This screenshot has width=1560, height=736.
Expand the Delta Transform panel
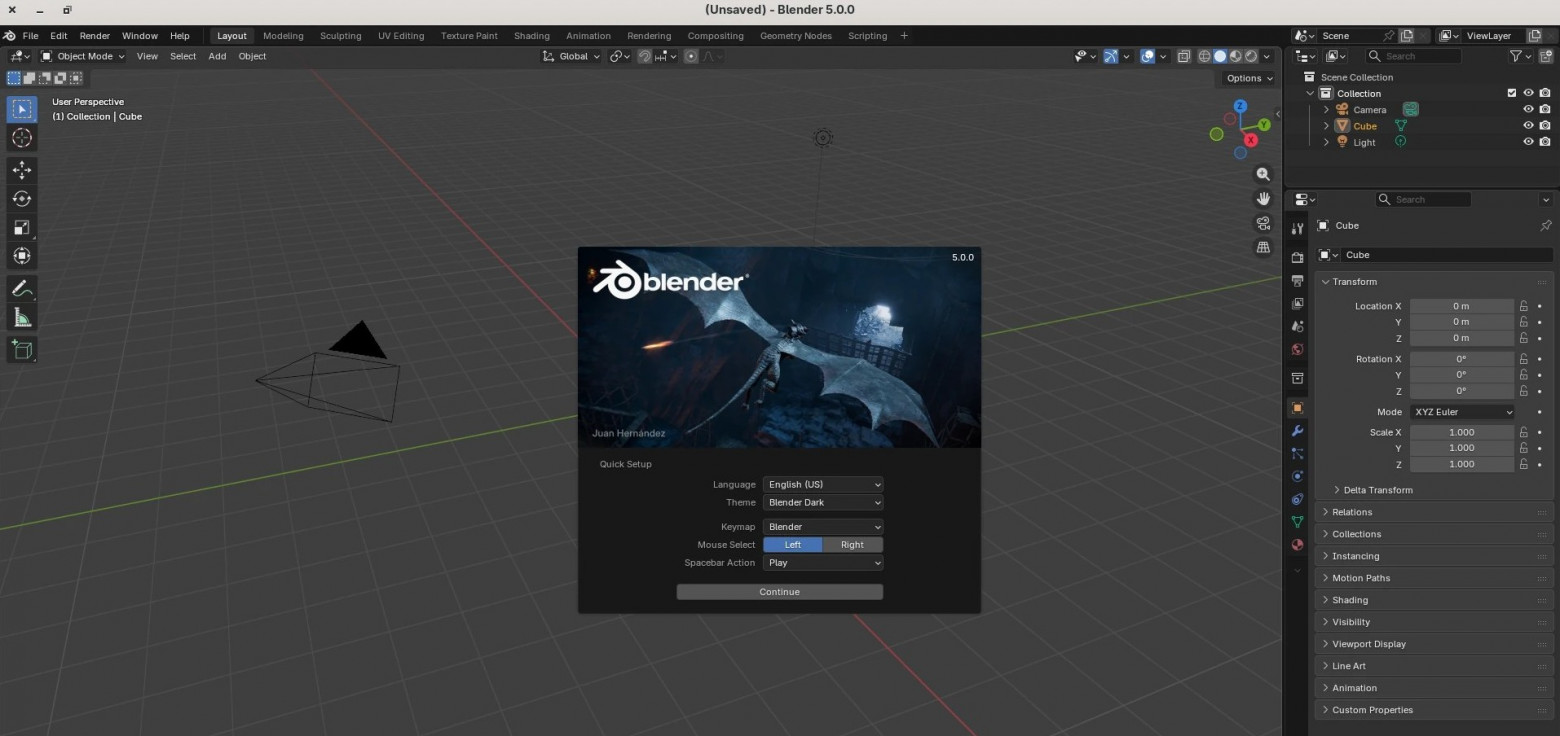(1377, 490)
